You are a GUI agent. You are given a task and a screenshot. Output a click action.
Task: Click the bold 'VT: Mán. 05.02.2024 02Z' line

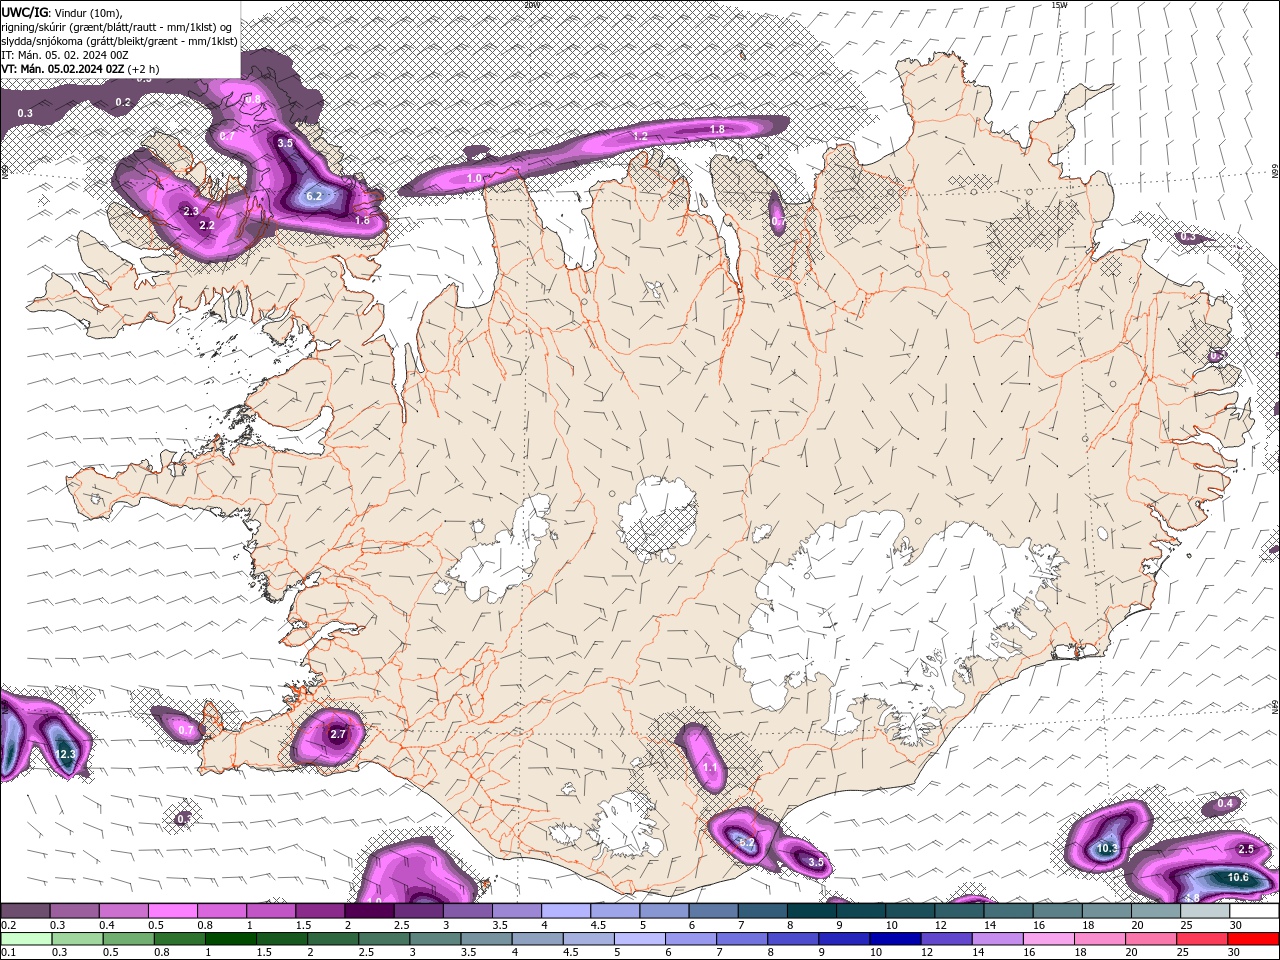click(x=63, y=69)
